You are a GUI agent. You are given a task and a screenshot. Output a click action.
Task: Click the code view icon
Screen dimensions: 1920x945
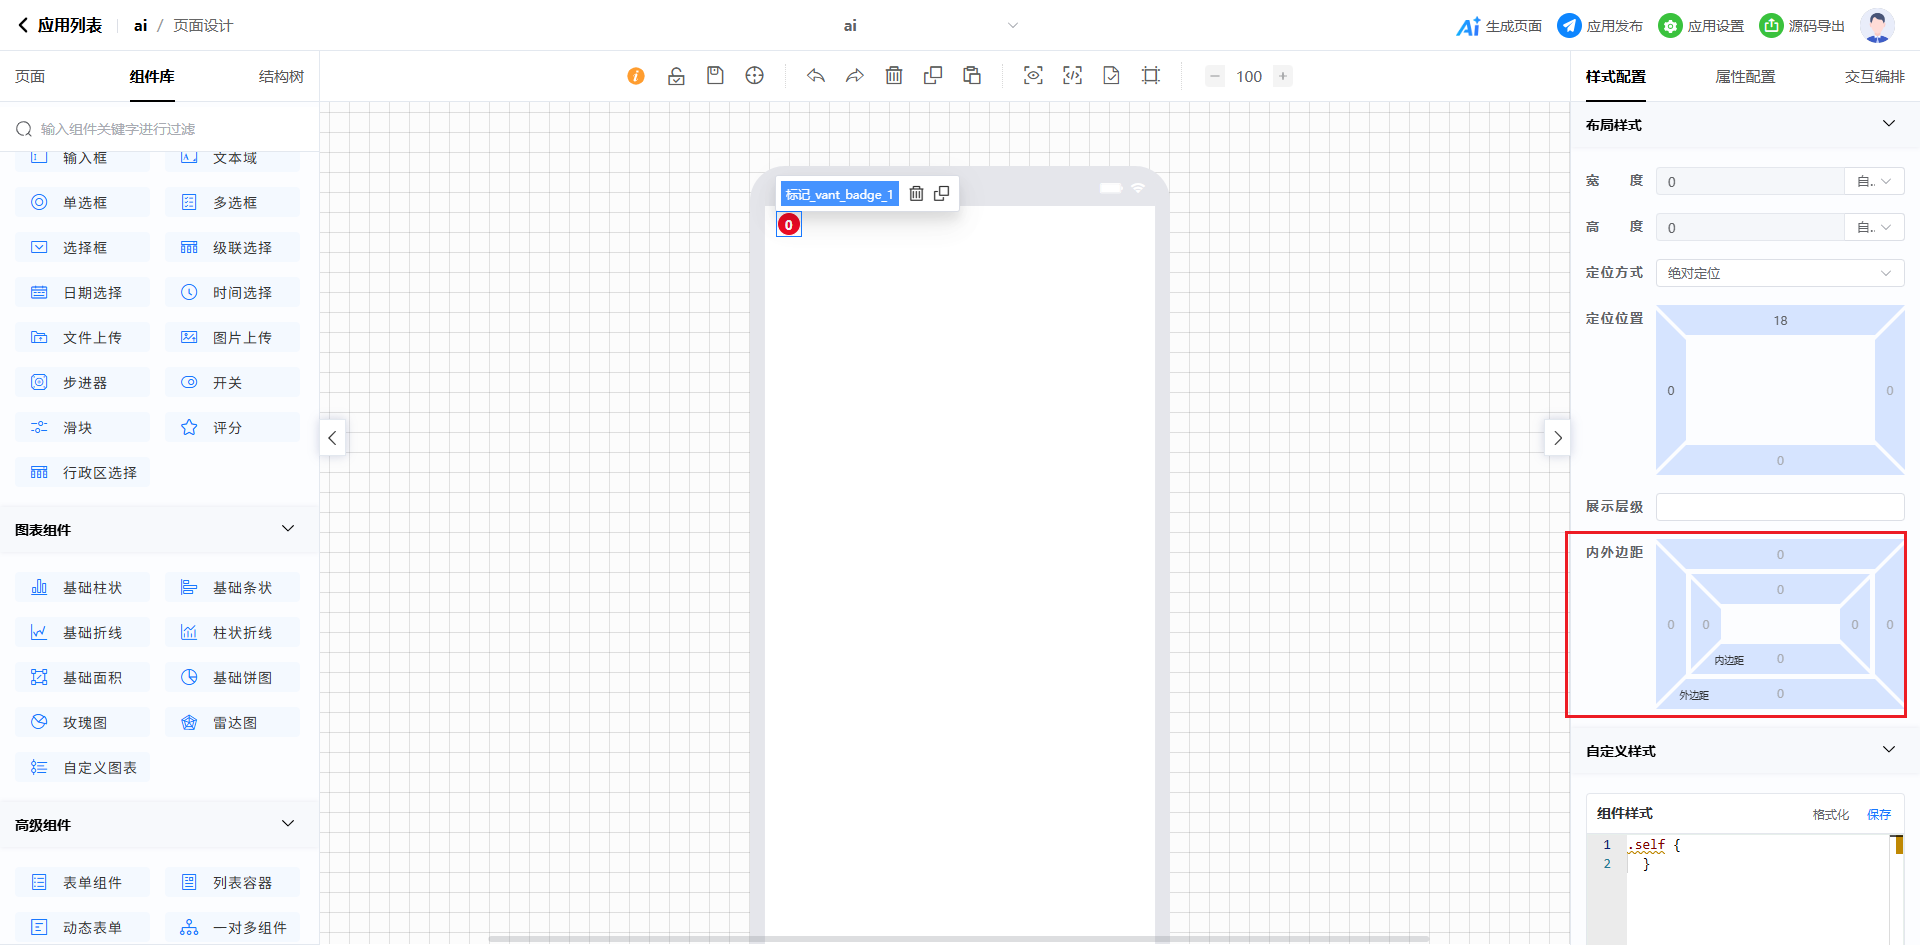pyautogui.click(x=1072, y=76)
